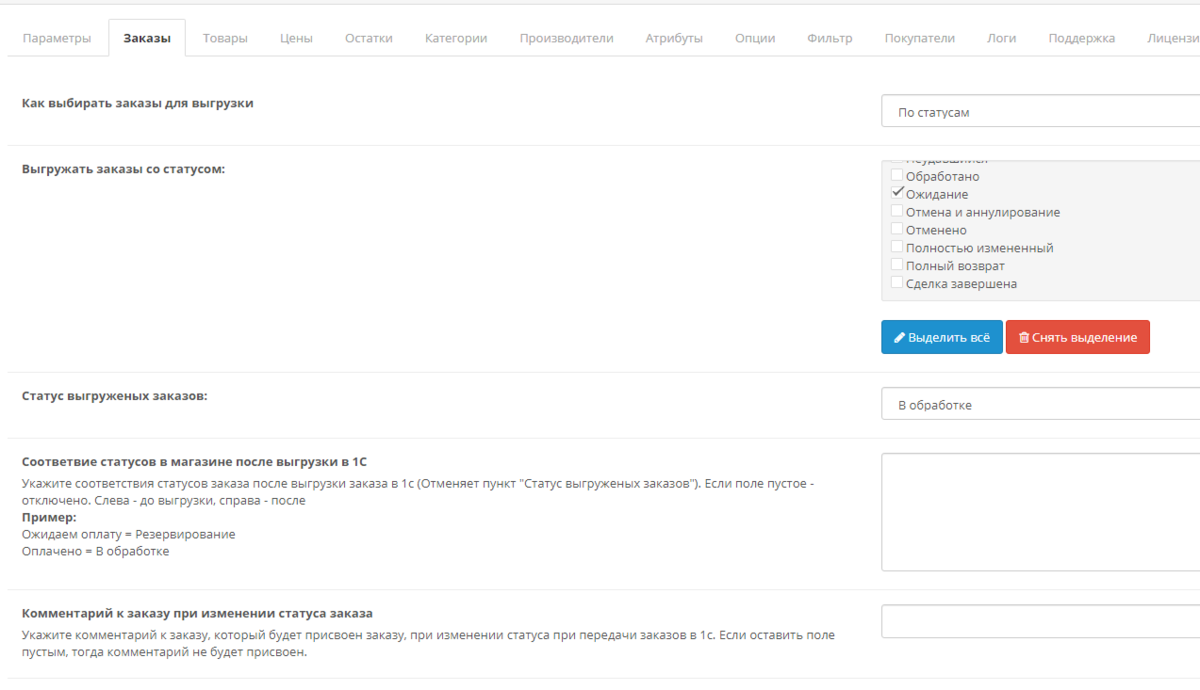Click the 'Как выбирать заказы для выгрузки' label
The height and width of the screenshot is (690, 1200).
click(138, 103)
